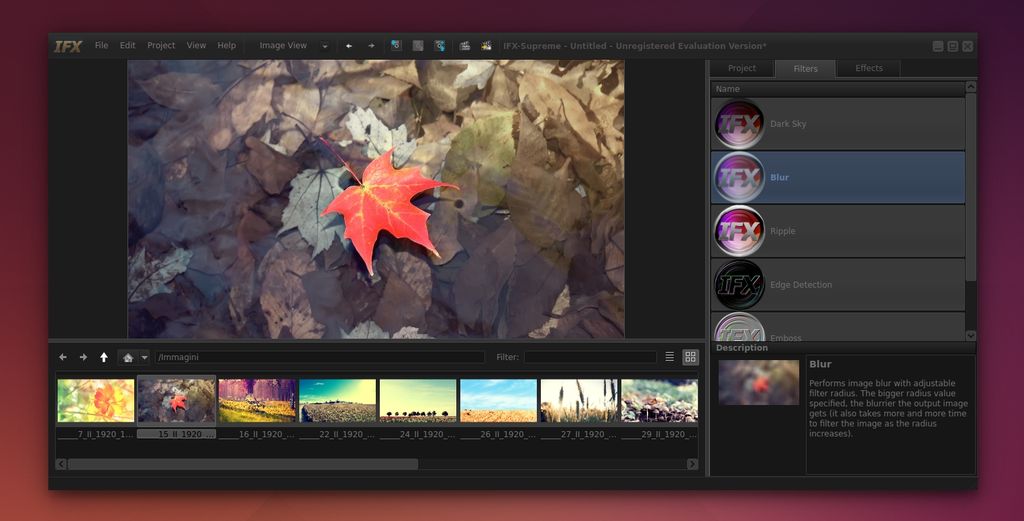Click the home folder icon in file browser
The height and width of the screenshot is (521, 1024).
click(x=127, y=357)
